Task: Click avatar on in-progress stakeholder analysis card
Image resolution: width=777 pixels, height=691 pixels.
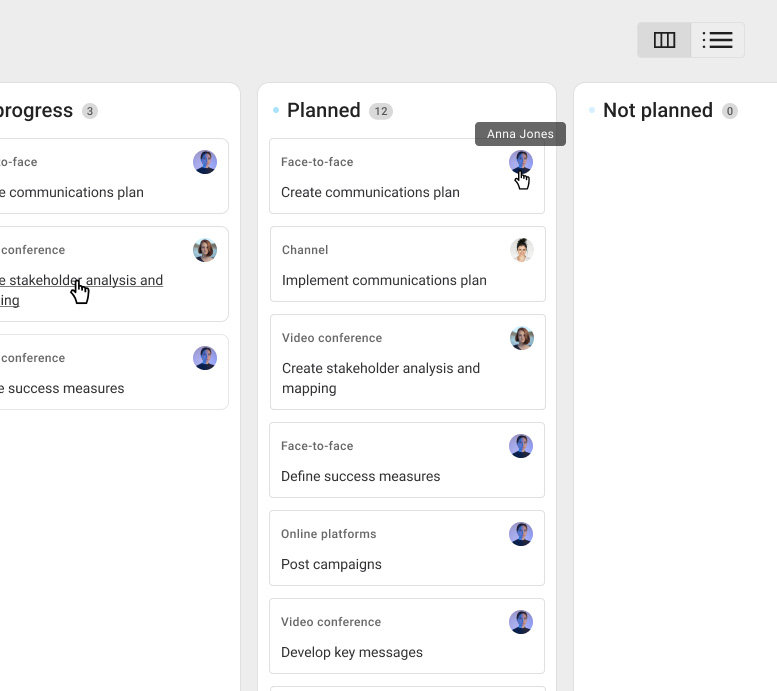Action: [205, 250]
